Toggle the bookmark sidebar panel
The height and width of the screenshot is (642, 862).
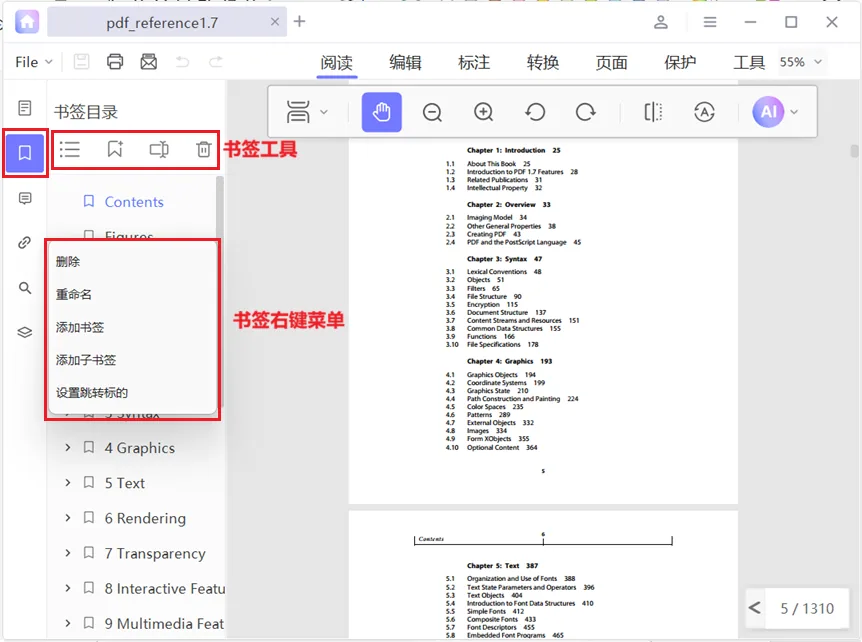click(25, 153)
